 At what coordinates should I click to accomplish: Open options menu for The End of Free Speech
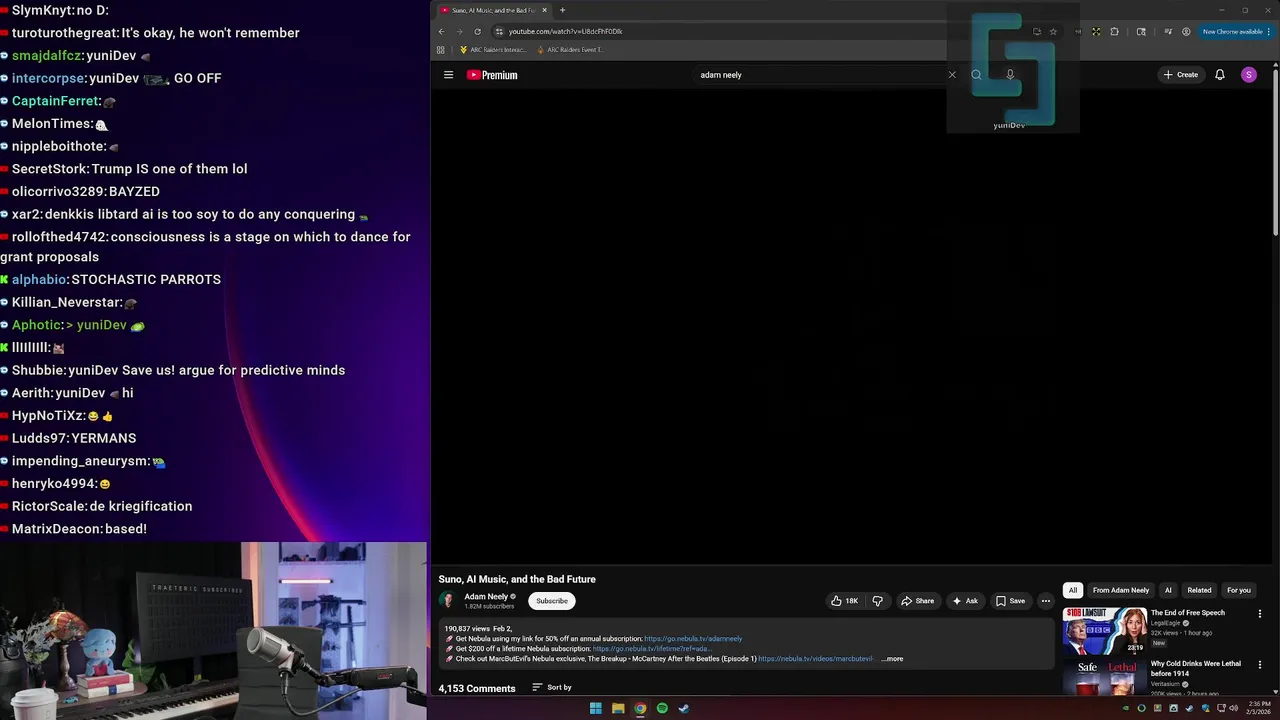click(1260, 614)
